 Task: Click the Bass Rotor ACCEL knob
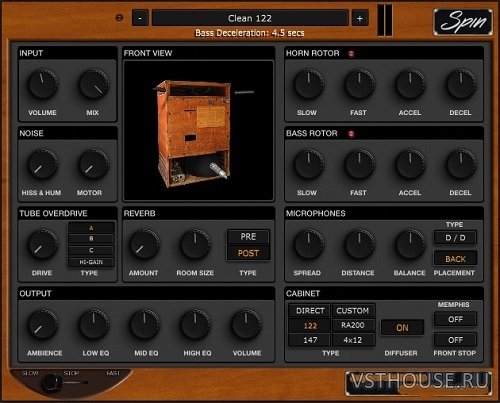coord(410,164)
